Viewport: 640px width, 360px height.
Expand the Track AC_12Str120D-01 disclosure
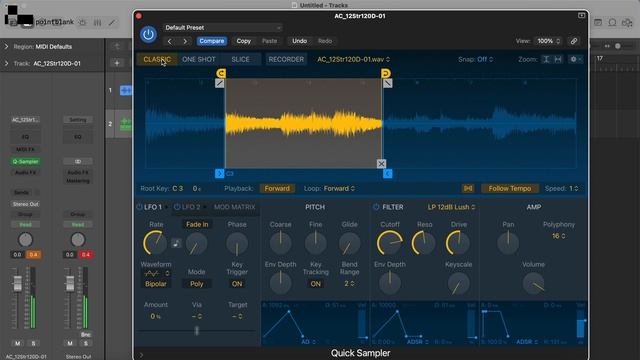7,63
